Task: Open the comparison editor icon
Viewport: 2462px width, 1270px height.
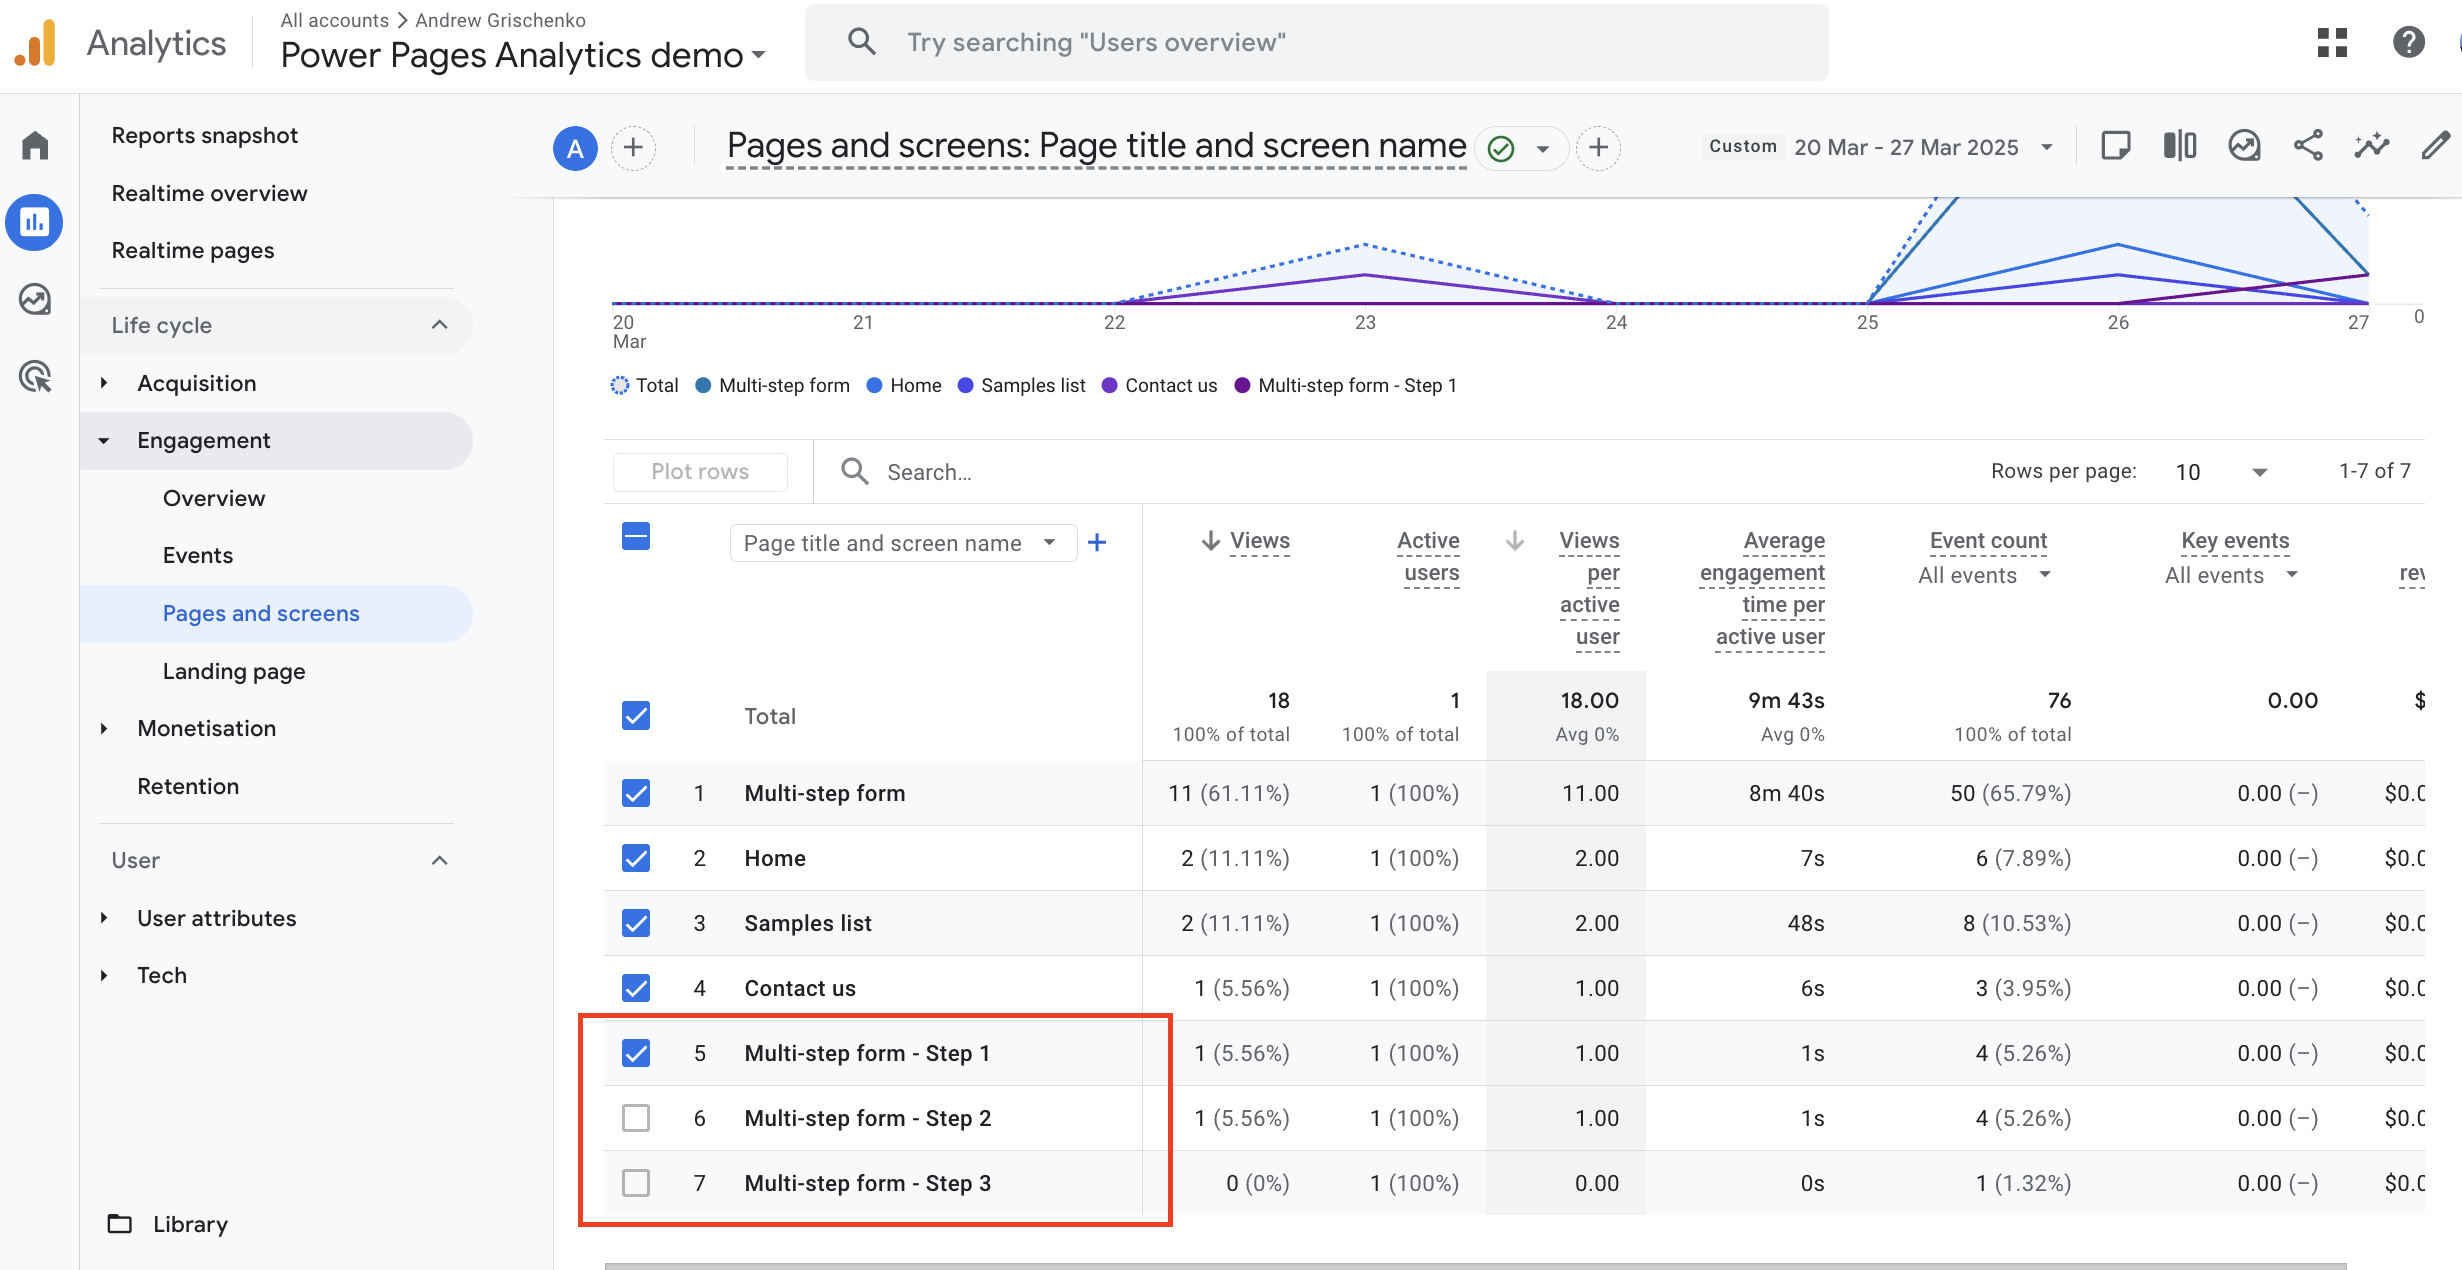Action: coord(2178,146)
